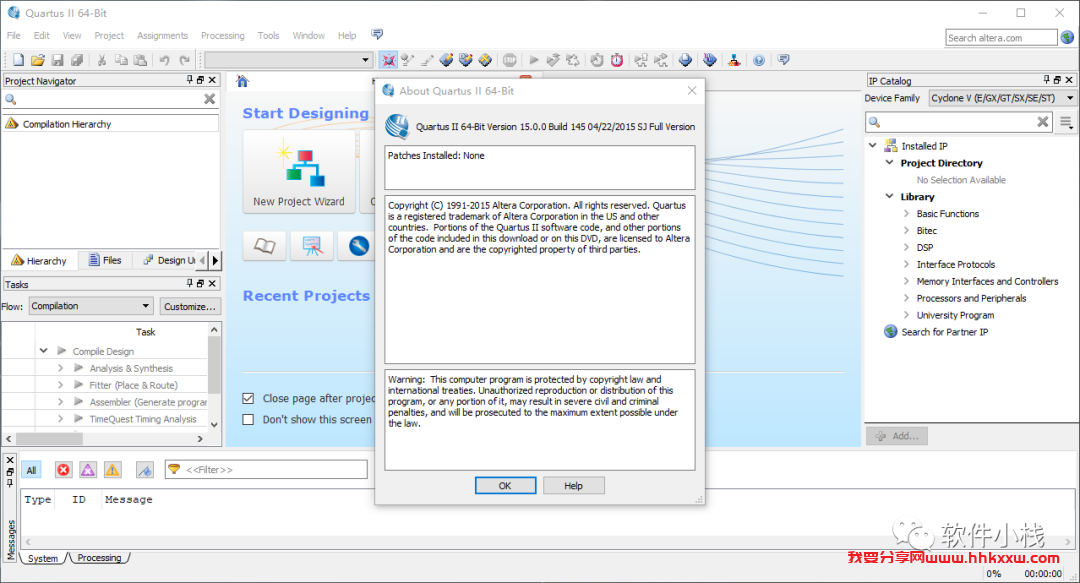Viewport: 1080px width, 583px height.
Task: Clear Project Navigator search with X icon
Action: coord(209,99)
